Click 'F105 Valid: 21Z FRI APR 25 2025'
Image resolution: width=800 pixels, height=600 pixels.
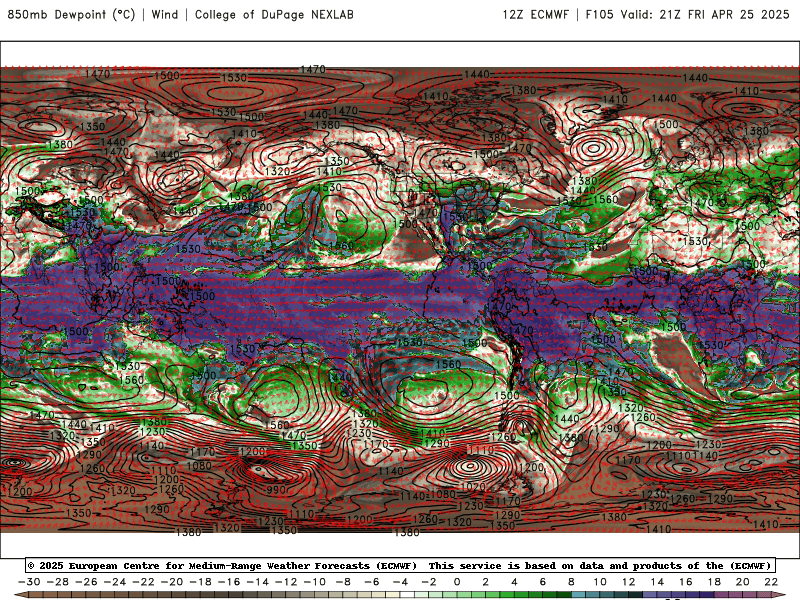(x=687, y=14)
